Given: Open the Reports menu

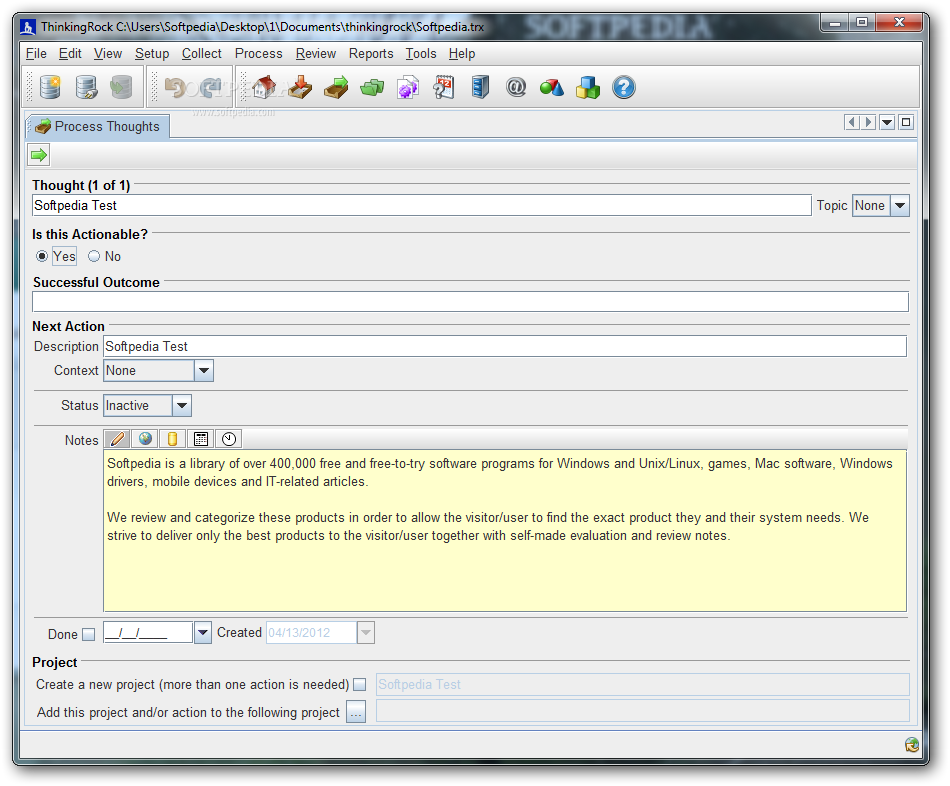Looking at the screenshot, I should click(371, 53).
